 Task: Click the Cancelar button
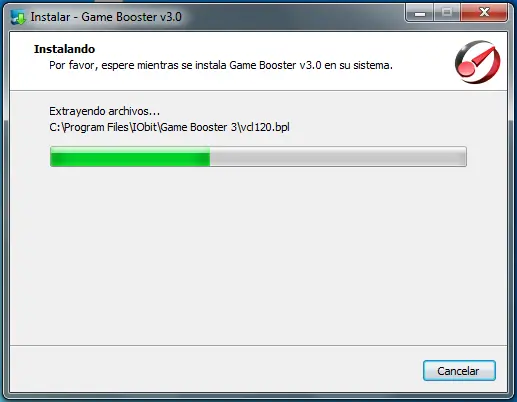(x=459, y=371)
